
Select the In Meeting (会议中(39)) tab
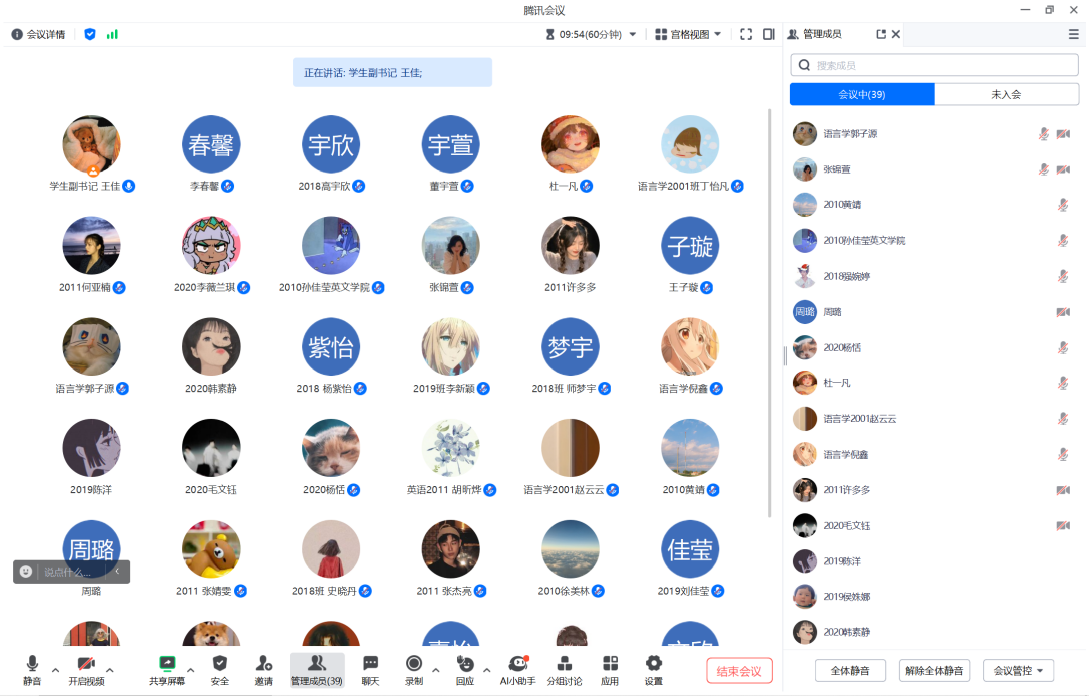click(862, 94)
